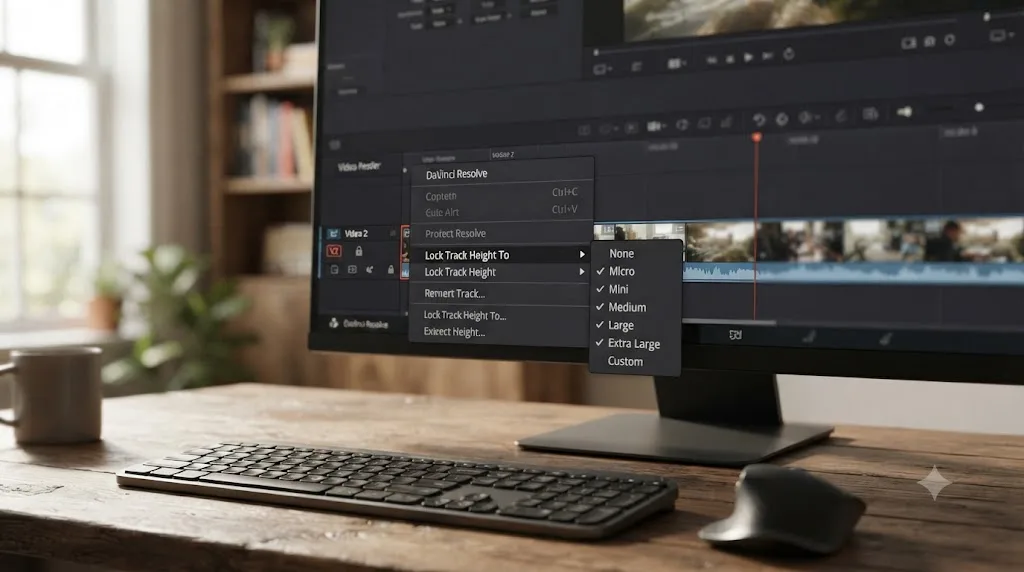Click the loop playback icon
1024x572 pixels.
coord(789,54)
